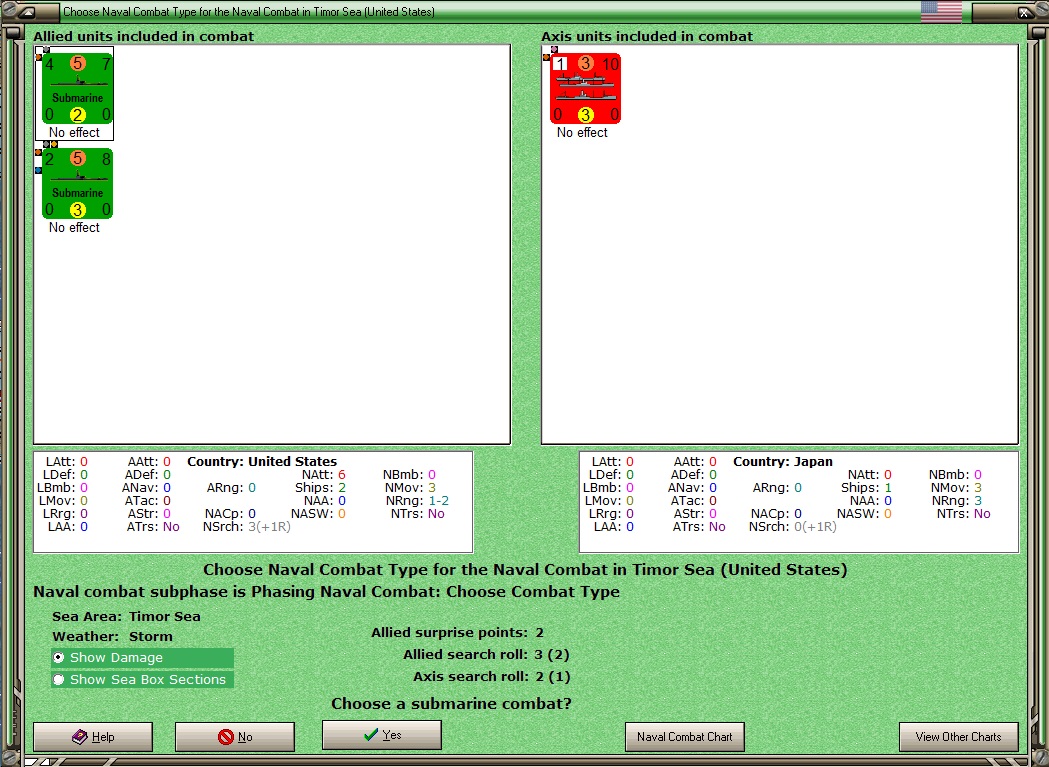Click 'NSrch: 3(+1R)' in United States stats
Viewport: 1049px width, 767px height.
pos(247,527)
